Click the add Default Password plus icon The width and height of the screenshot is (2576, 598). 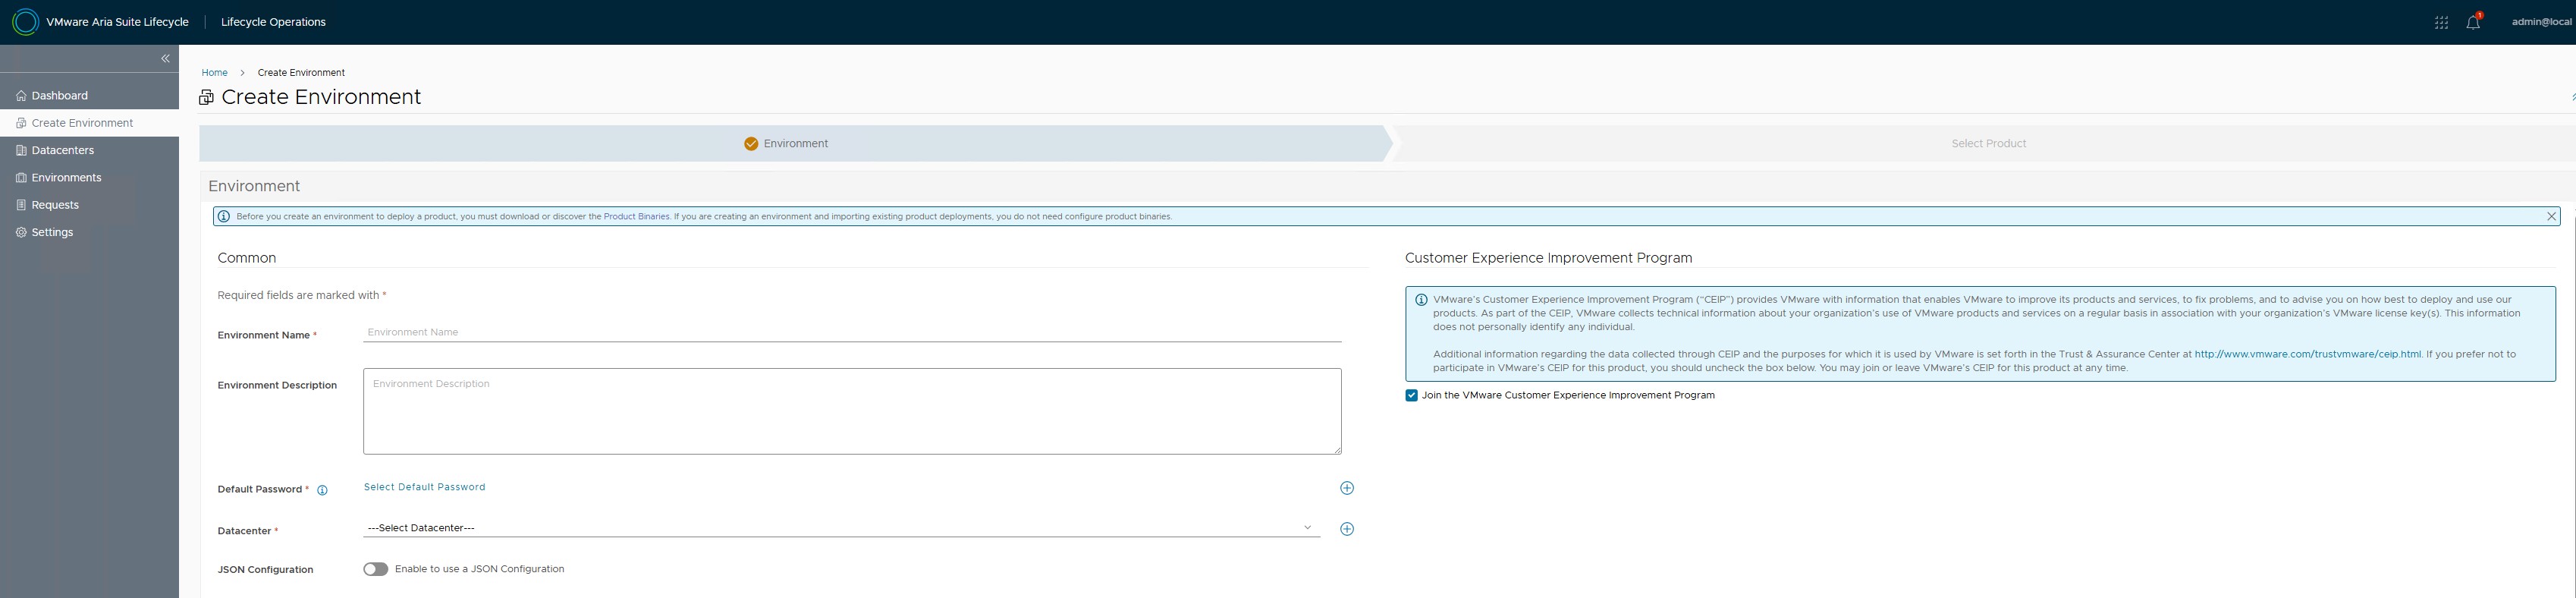1346,488
